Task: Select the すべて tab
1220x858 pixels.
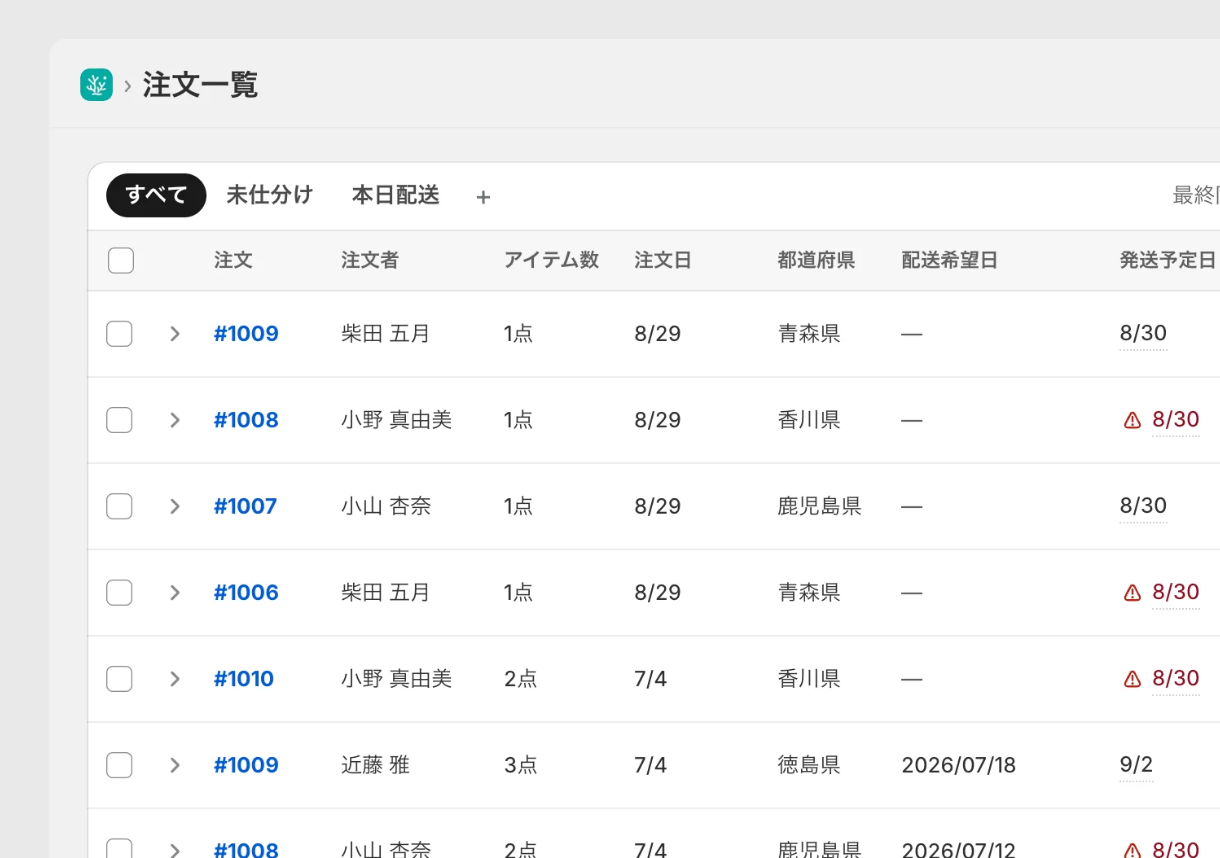Action: click(x=156, y=195)
